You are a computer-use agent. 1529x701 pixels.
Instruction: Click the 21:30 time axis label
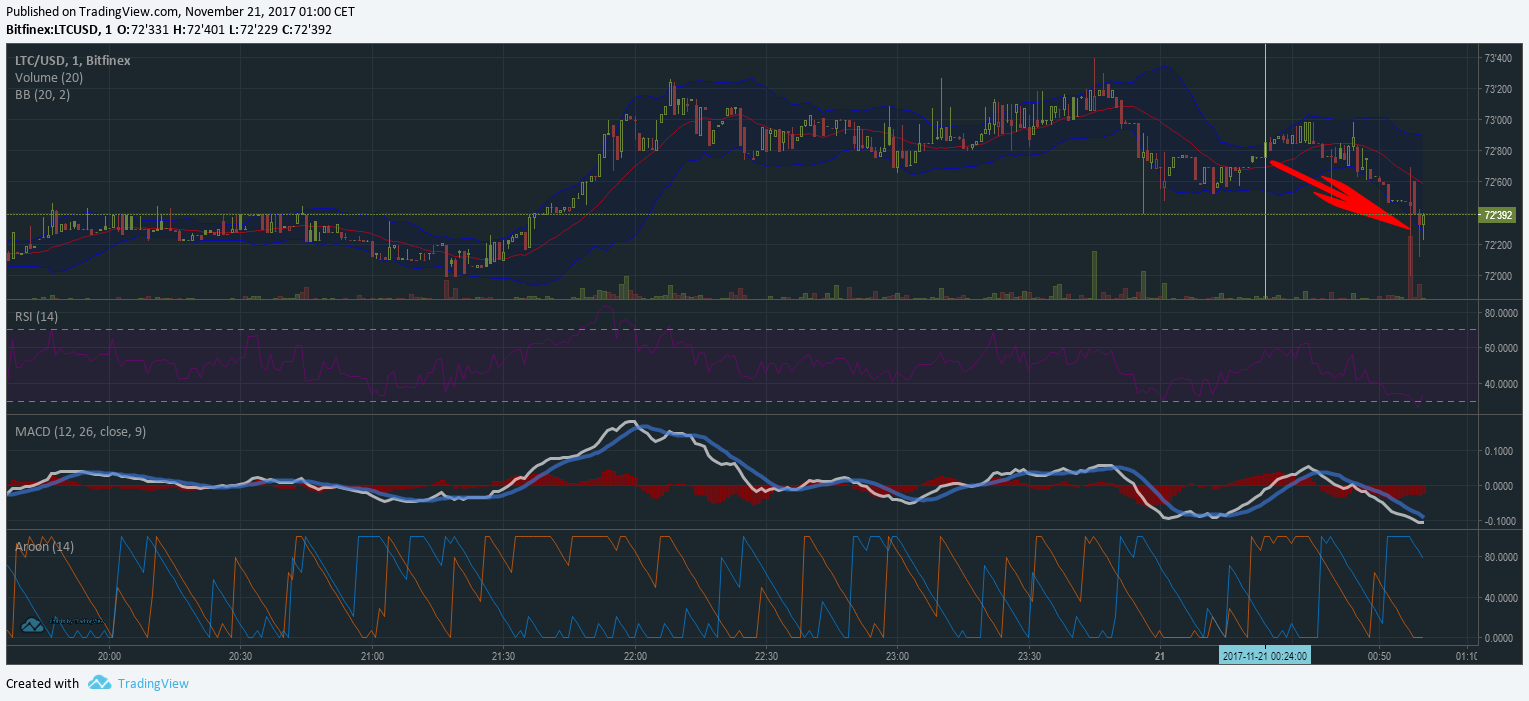coord(503,657)
